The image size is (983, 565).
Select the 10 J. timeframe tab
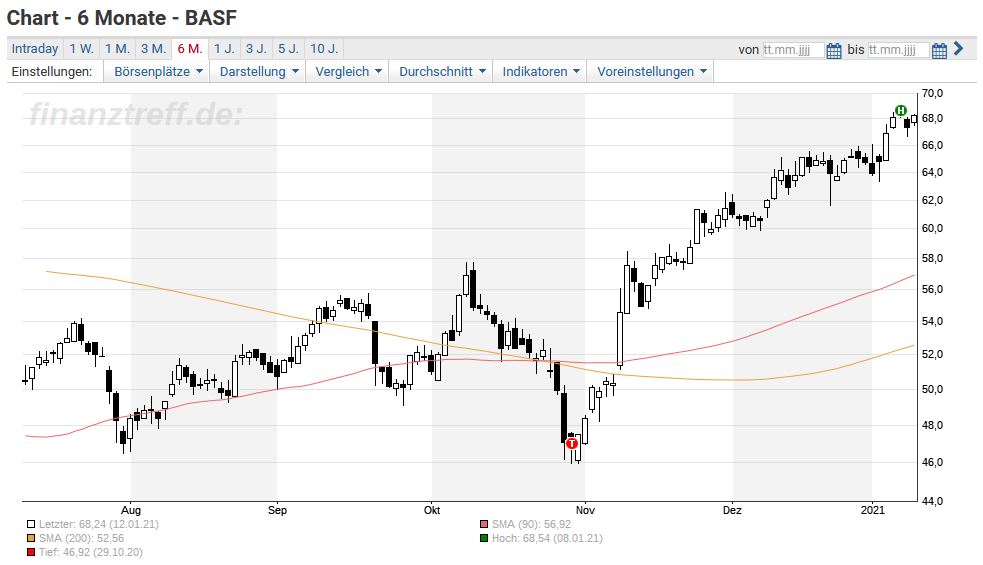pos(324,49)
